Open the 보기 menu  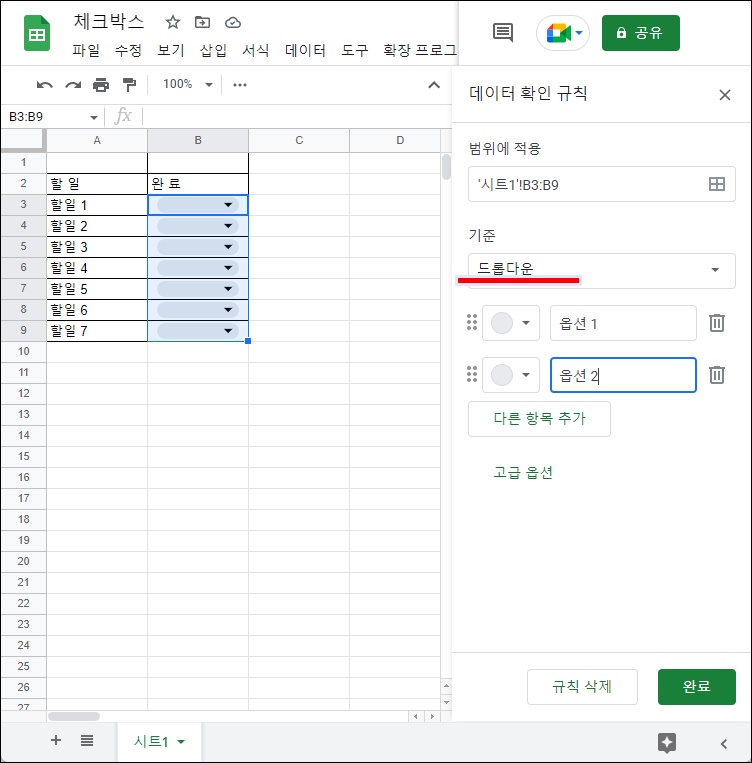tap(171, 50)
